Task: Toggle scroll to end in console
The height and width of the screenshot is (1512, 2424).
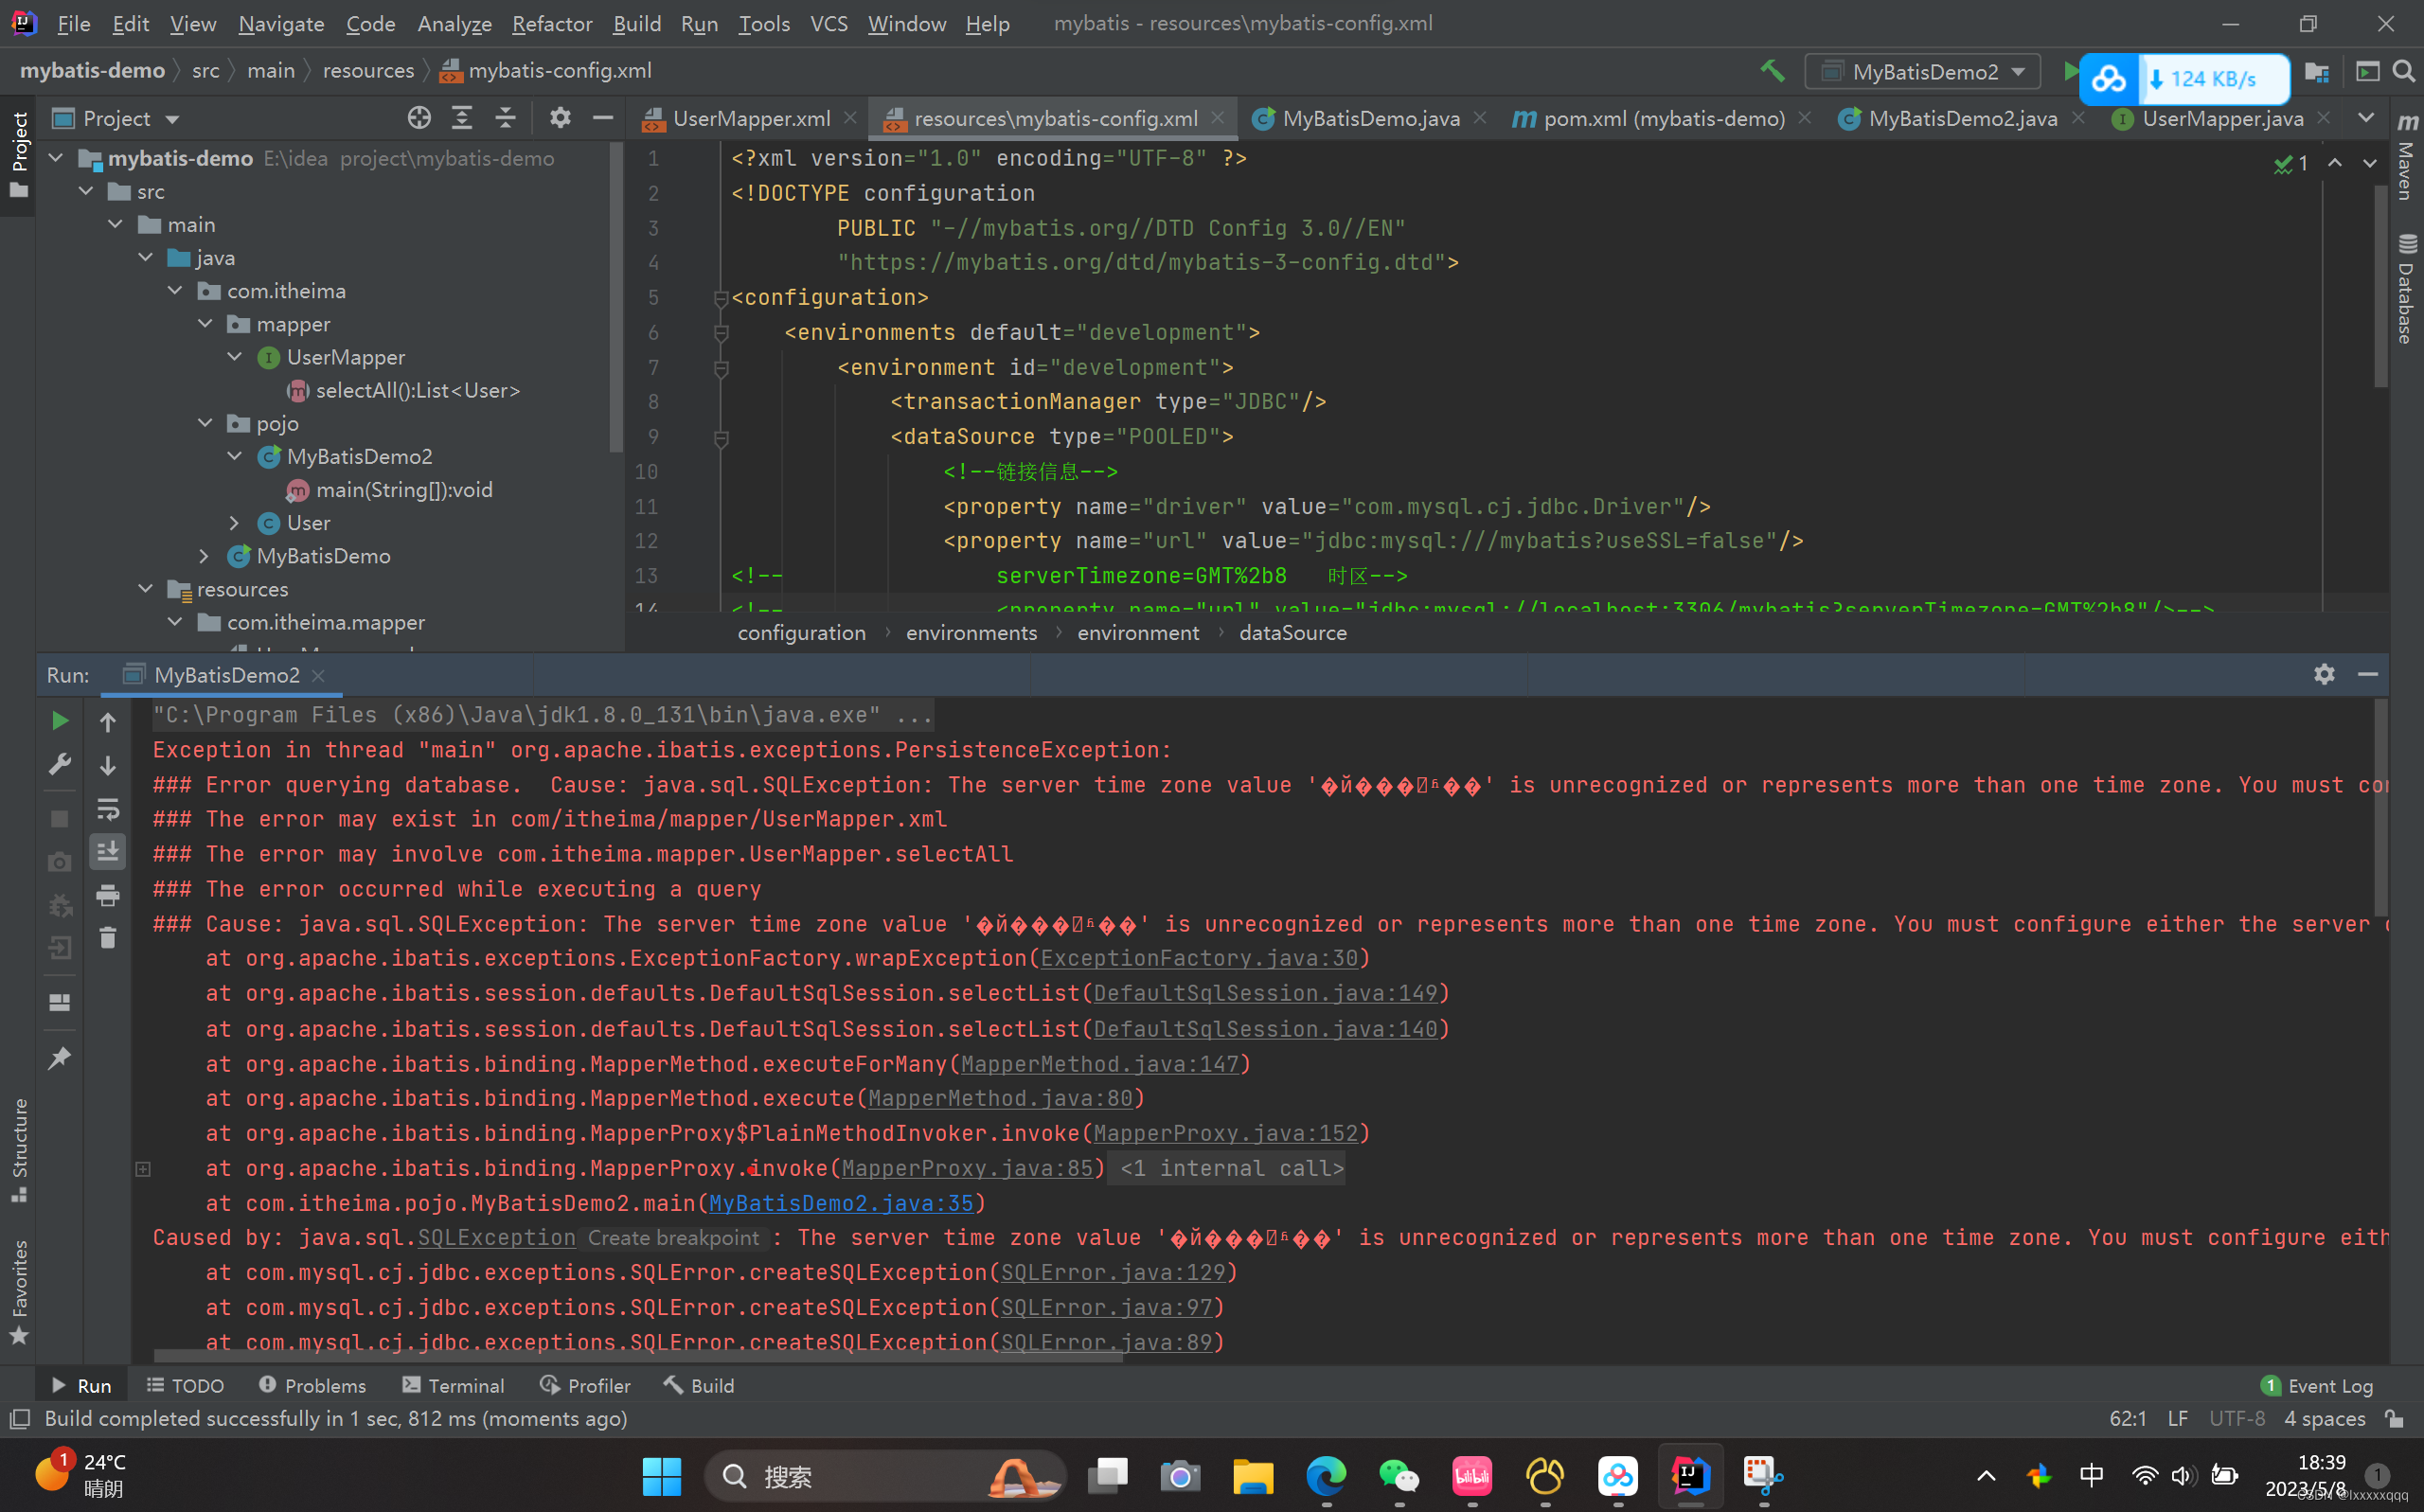Action: pos(107,851)
